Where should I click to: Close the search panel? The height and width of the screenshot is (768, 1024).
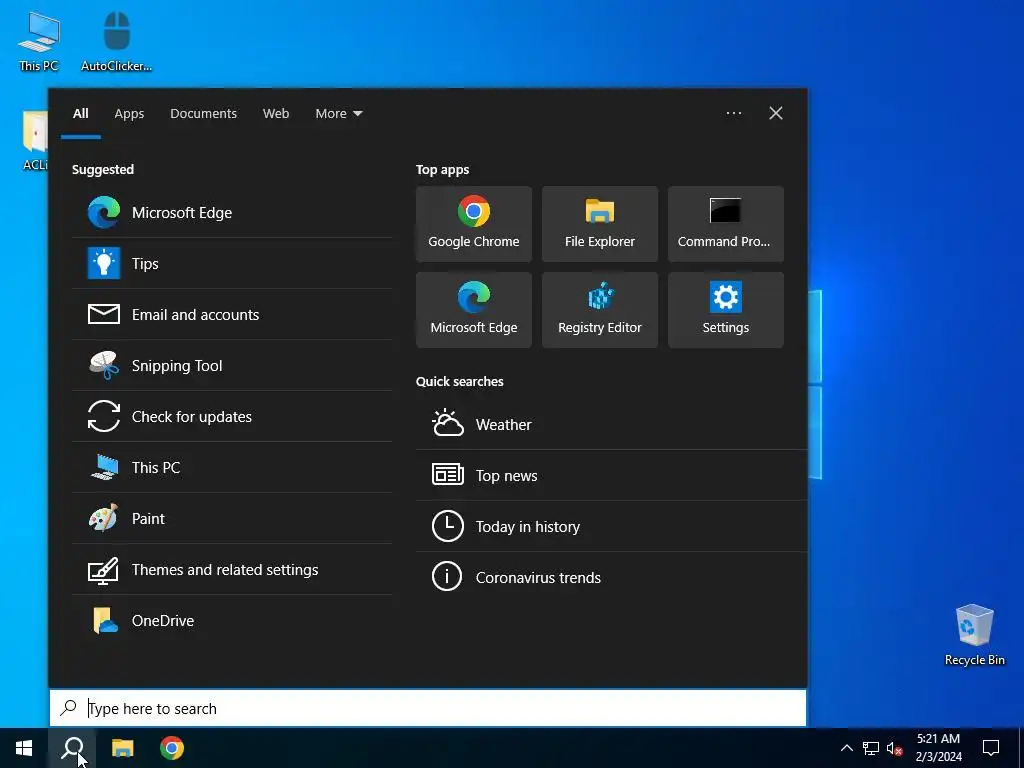tap(776, 113)
